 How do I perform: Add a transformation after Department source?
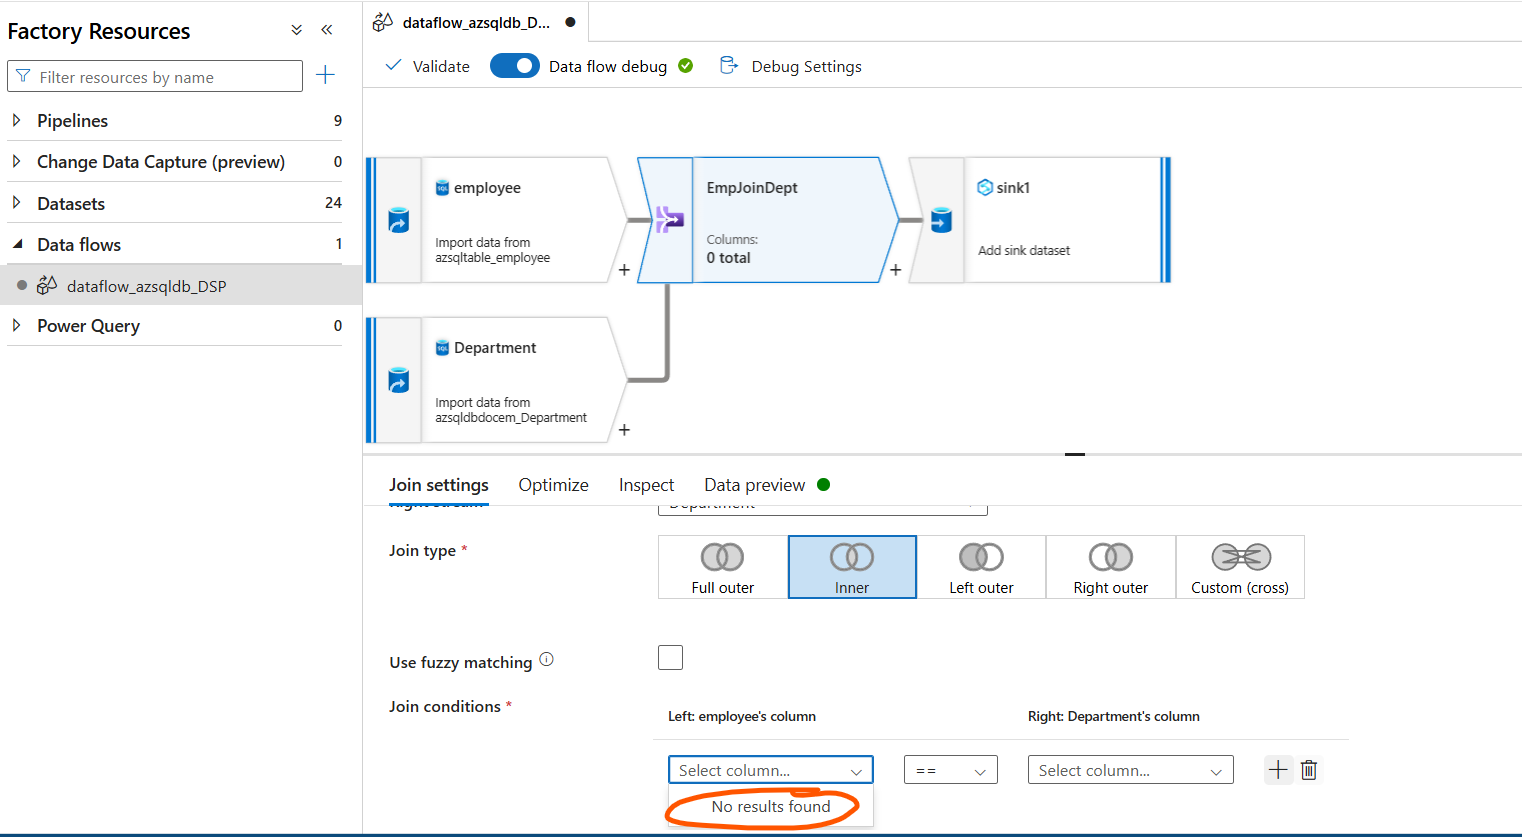point(624,430)
